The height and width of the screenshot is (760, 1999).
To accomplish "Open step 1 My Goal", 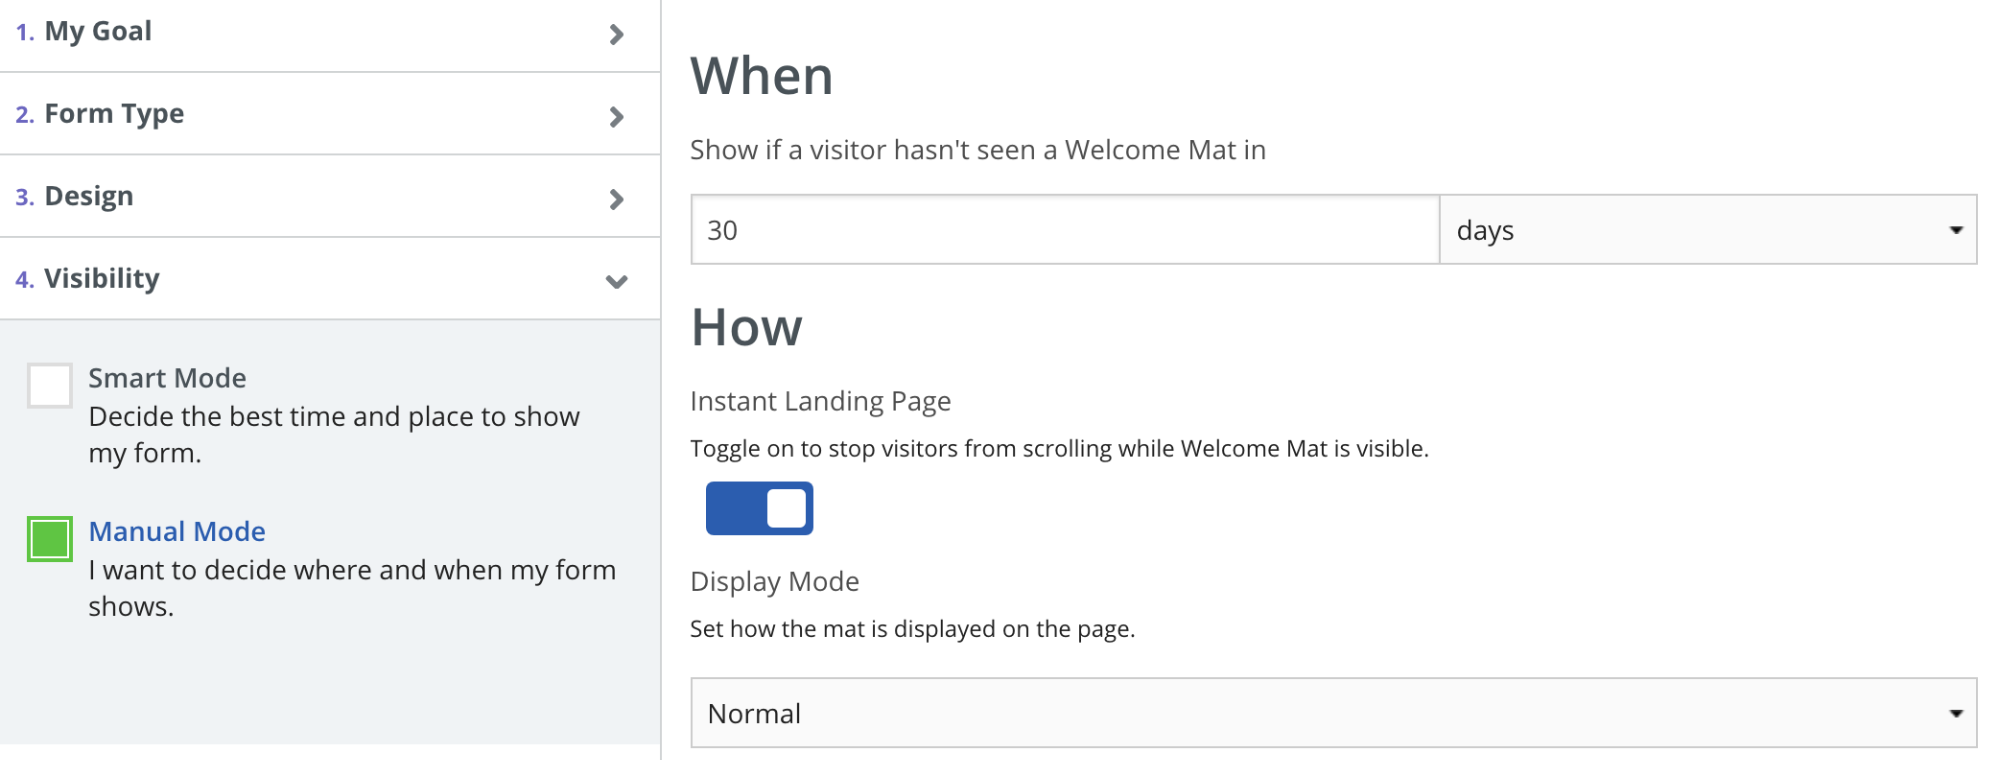I will [x=98, y=32].
